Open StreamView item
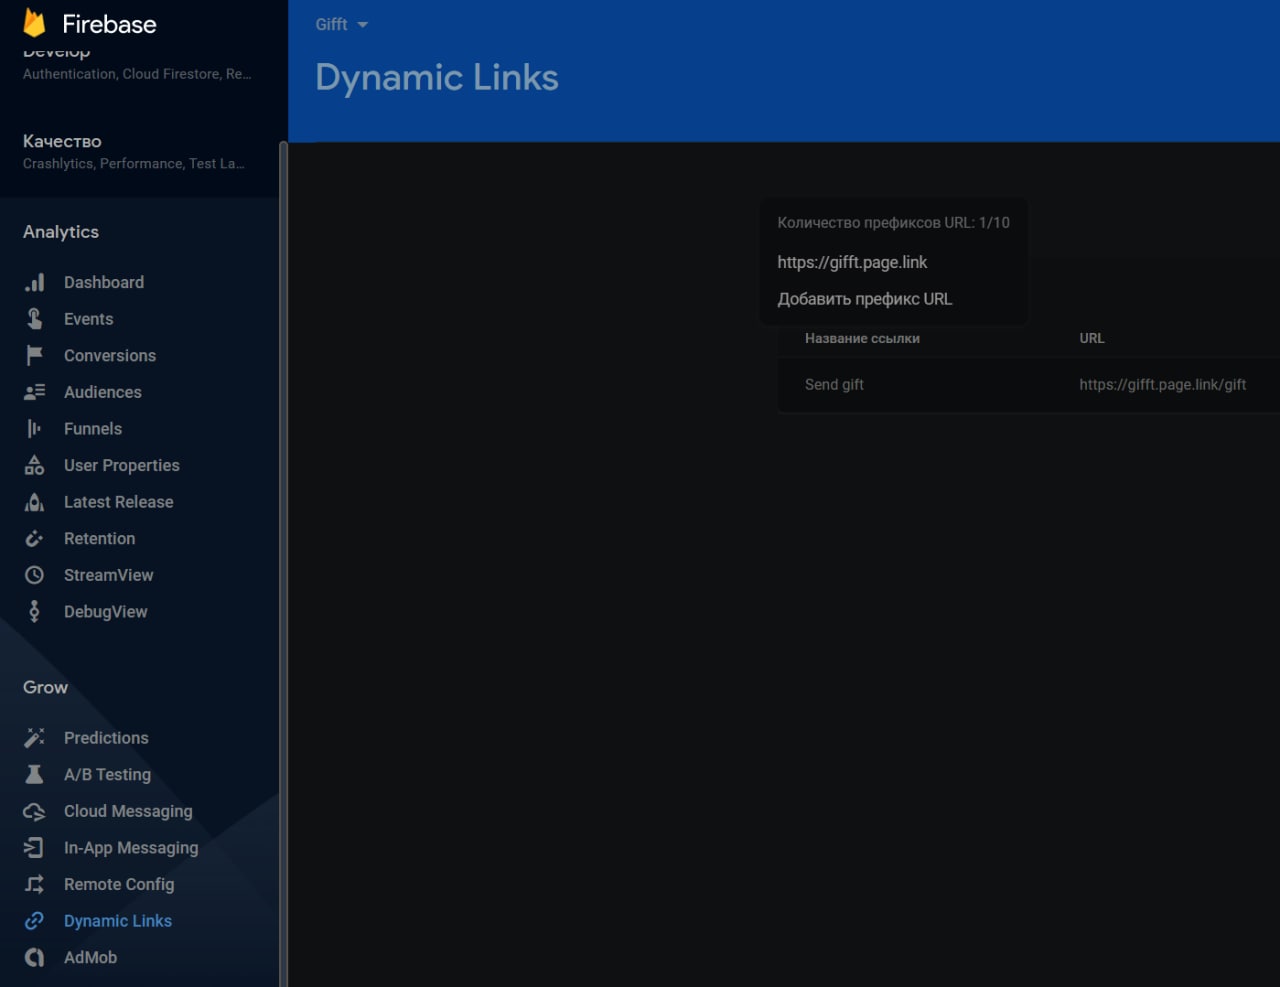The image size is (1280, 987). 109,575
